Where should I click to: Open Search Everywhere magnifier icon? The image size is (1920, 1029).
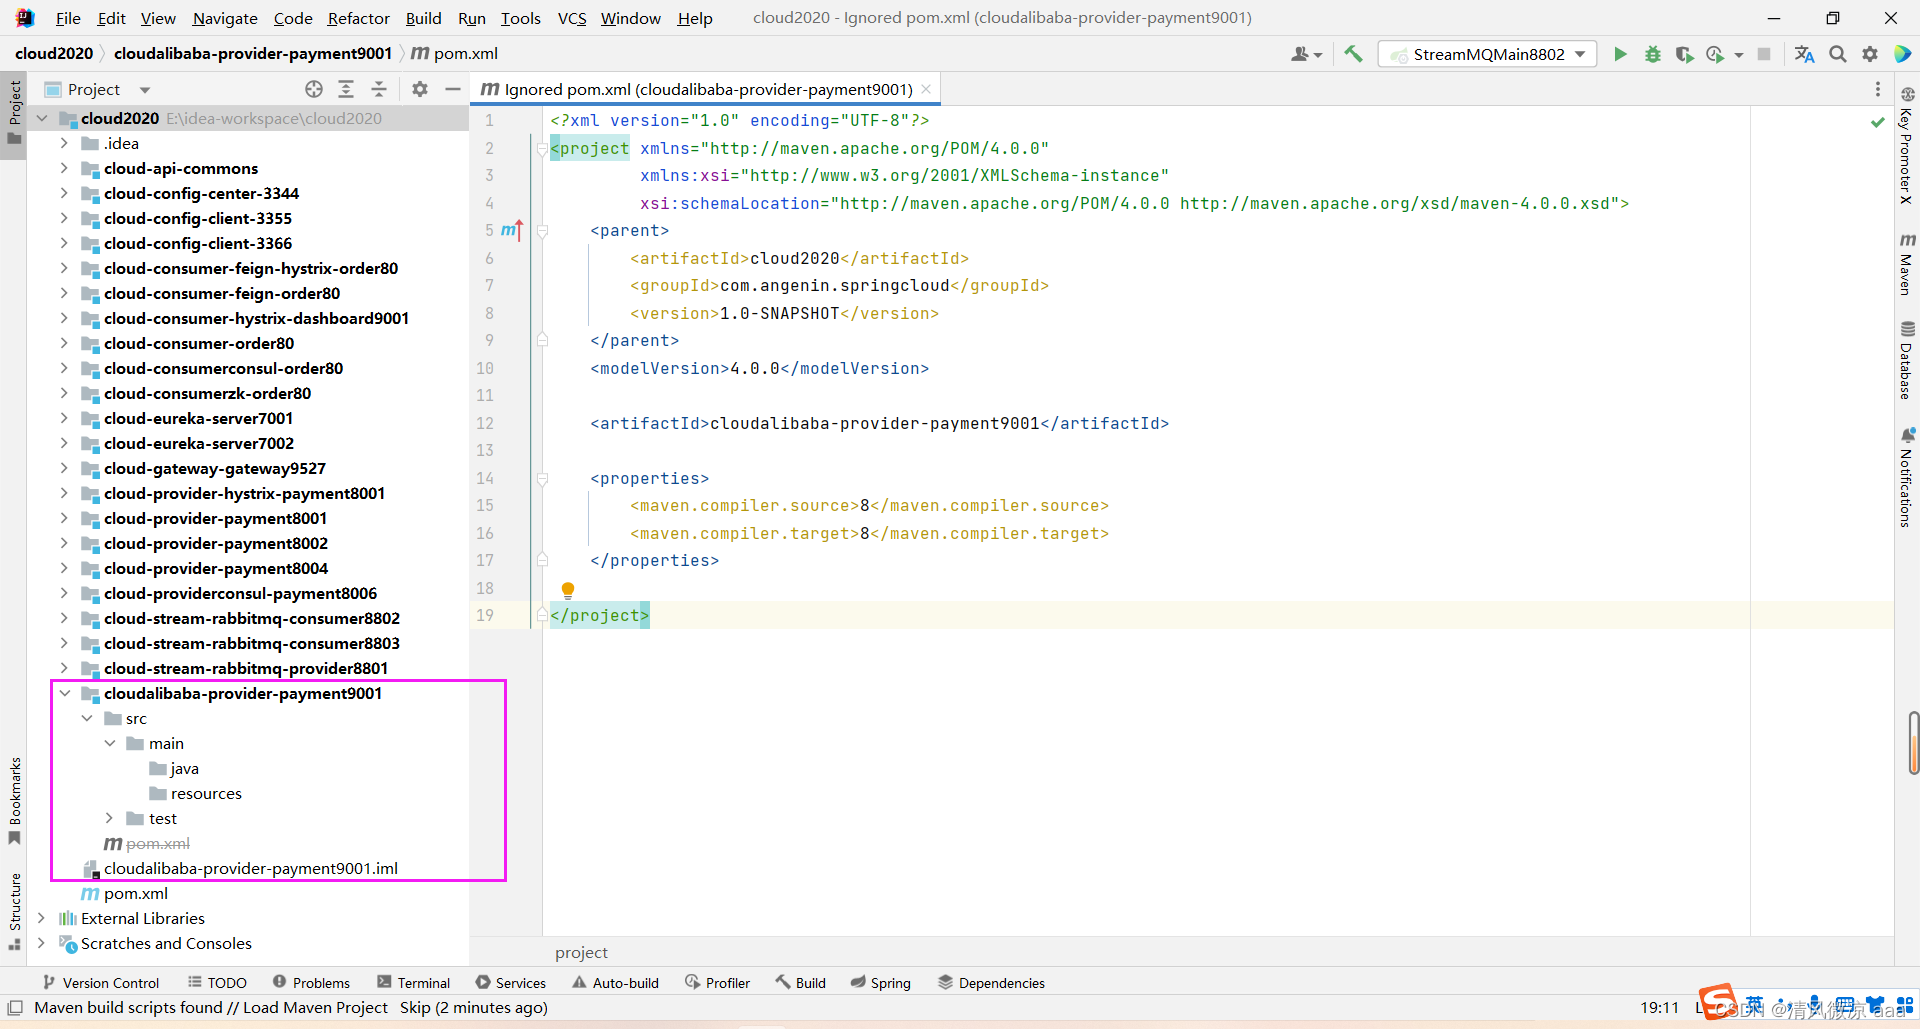point(1838,54)
